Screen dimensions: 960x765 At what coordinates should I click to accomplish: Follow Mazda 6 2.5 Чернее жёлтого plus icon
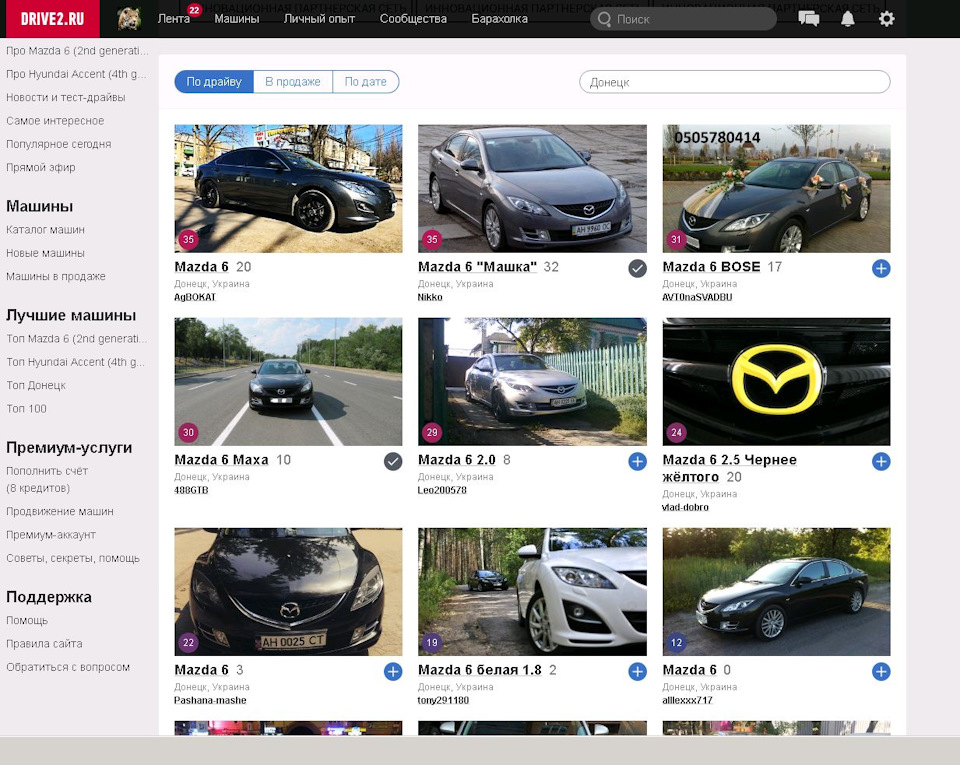pos(881,461)
